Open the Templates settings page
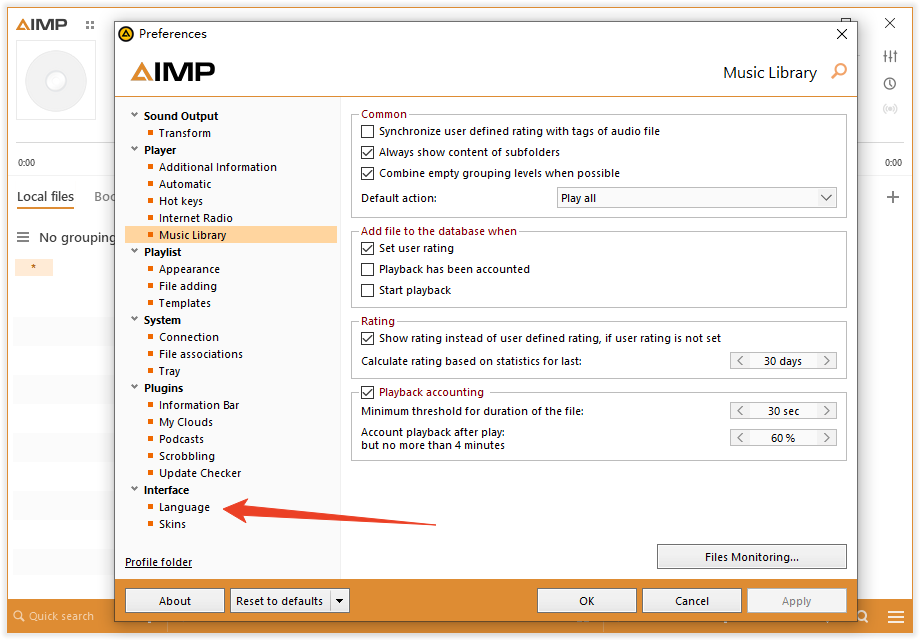 tap(184, 303)
